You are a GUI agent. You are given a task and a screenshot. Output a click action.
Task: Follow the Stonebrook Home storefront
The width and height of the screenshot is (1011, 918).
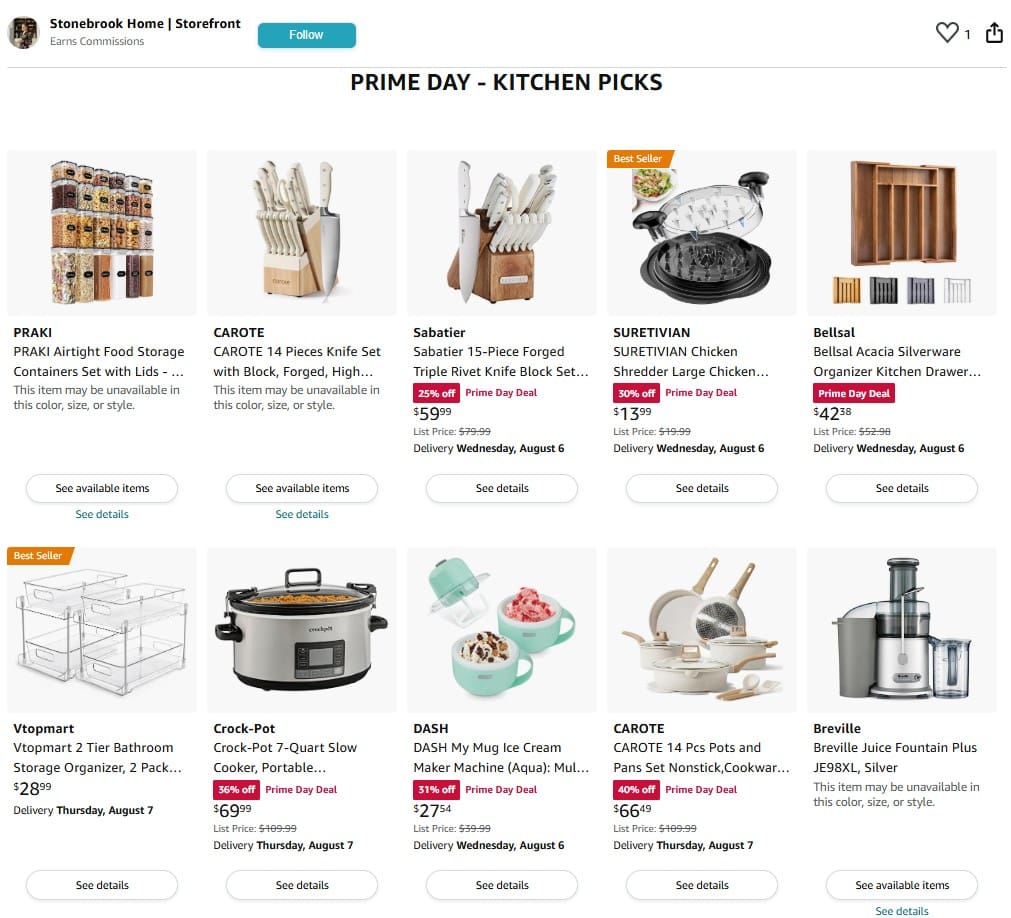[306, 35]
